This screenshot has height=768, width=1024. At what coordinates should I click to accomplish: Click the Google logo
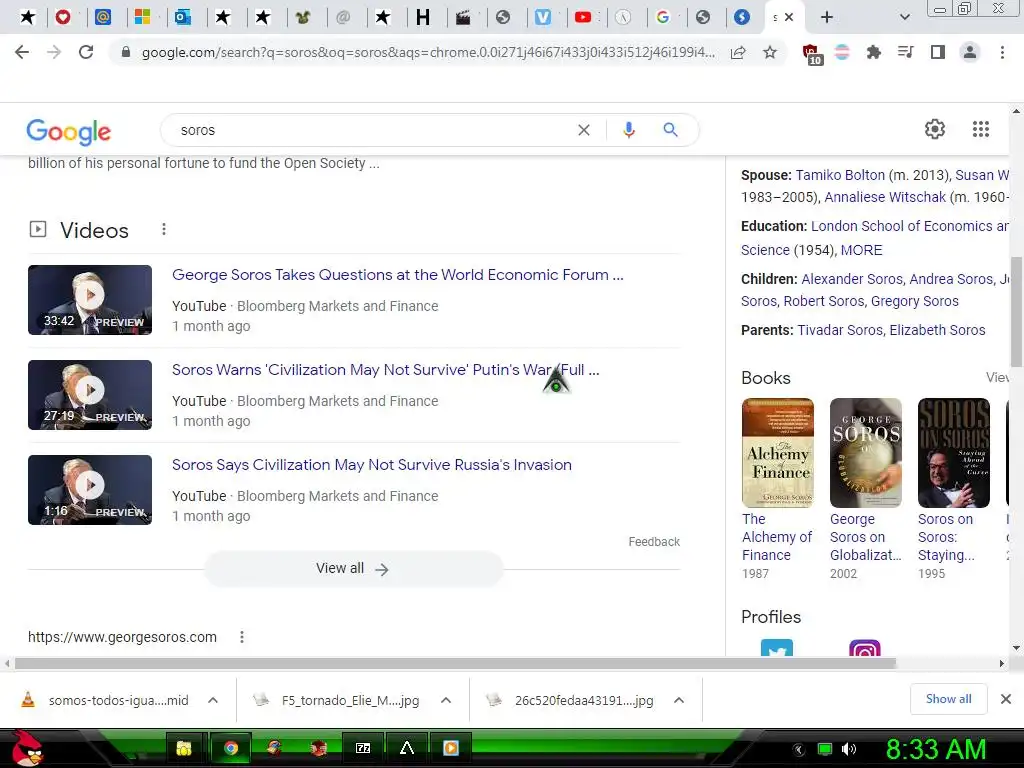(69, 131)
